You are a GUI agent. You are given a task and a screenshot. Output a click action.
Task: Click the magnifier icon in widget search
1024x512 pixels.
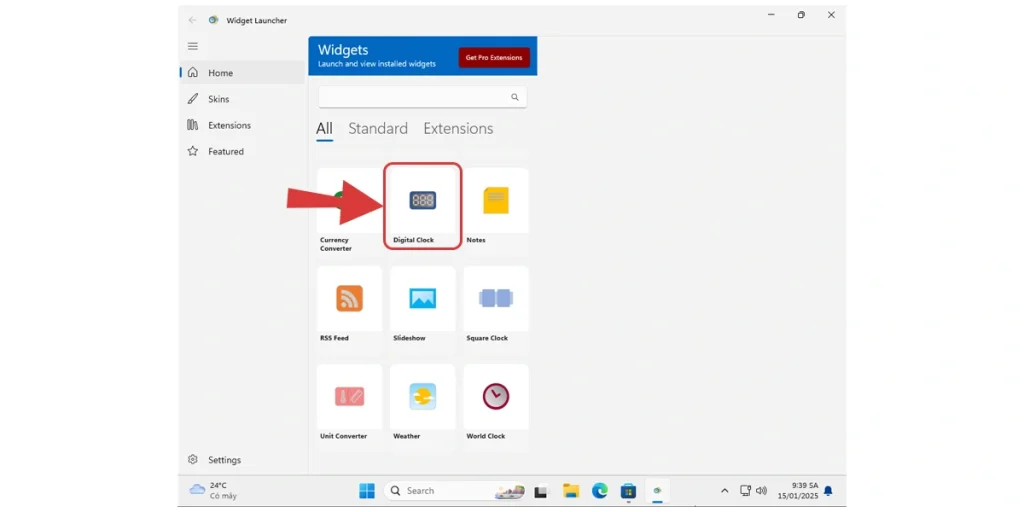(515, 97)
